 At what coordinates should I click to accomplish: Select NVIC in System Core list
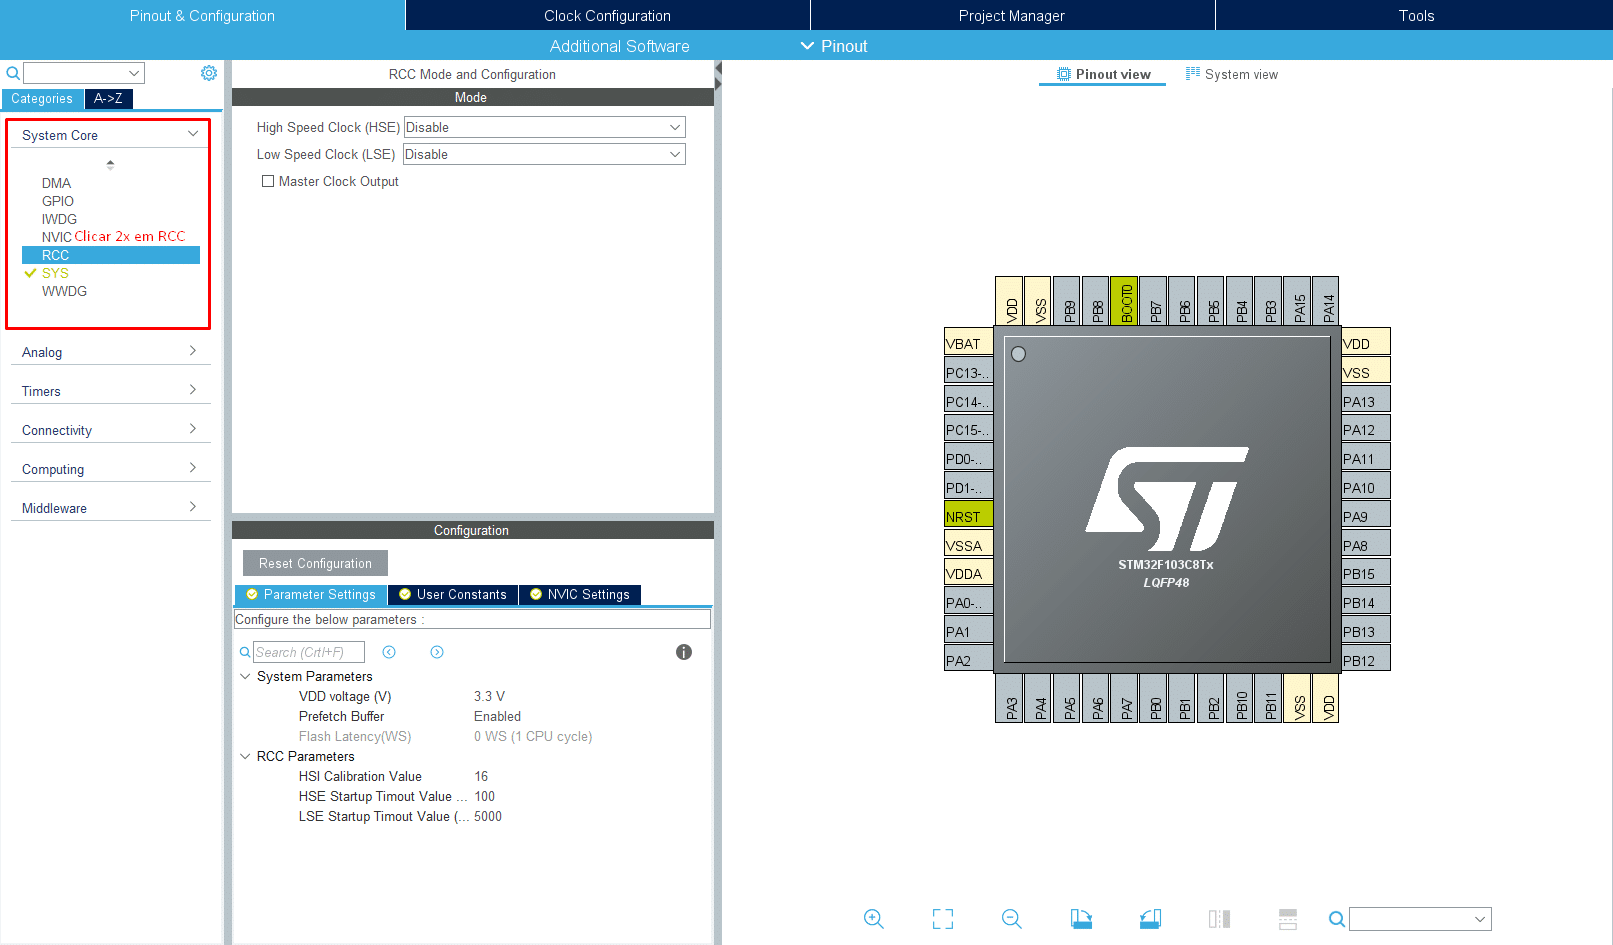[56, 237]
